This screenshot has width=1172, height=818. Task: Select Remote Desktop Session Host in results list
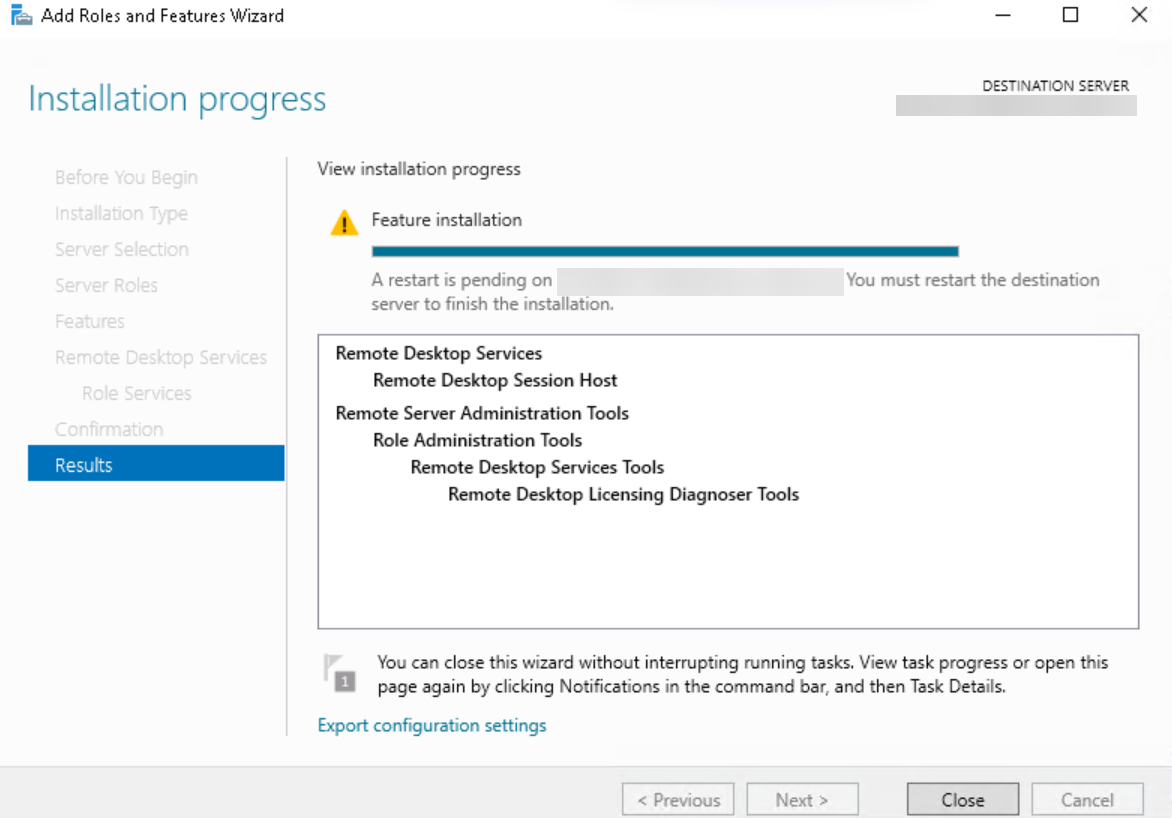click(x=494, y=380)
